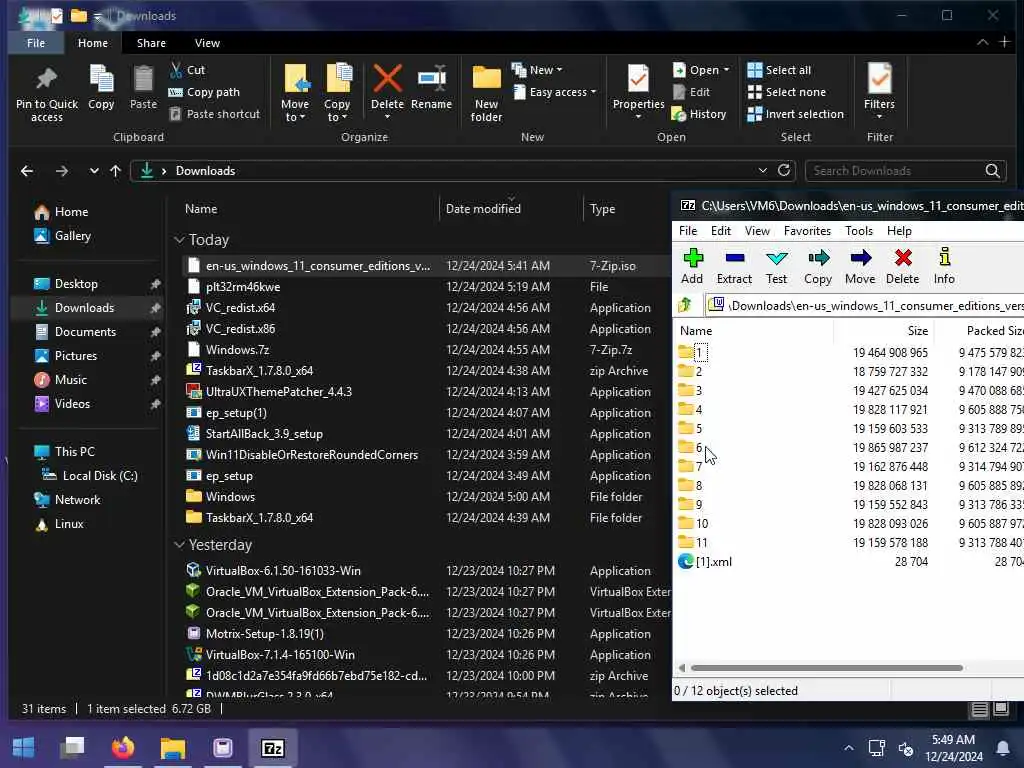Open the Explorer File tab
The image size is (1024, 768).
(x=36, y=43)
